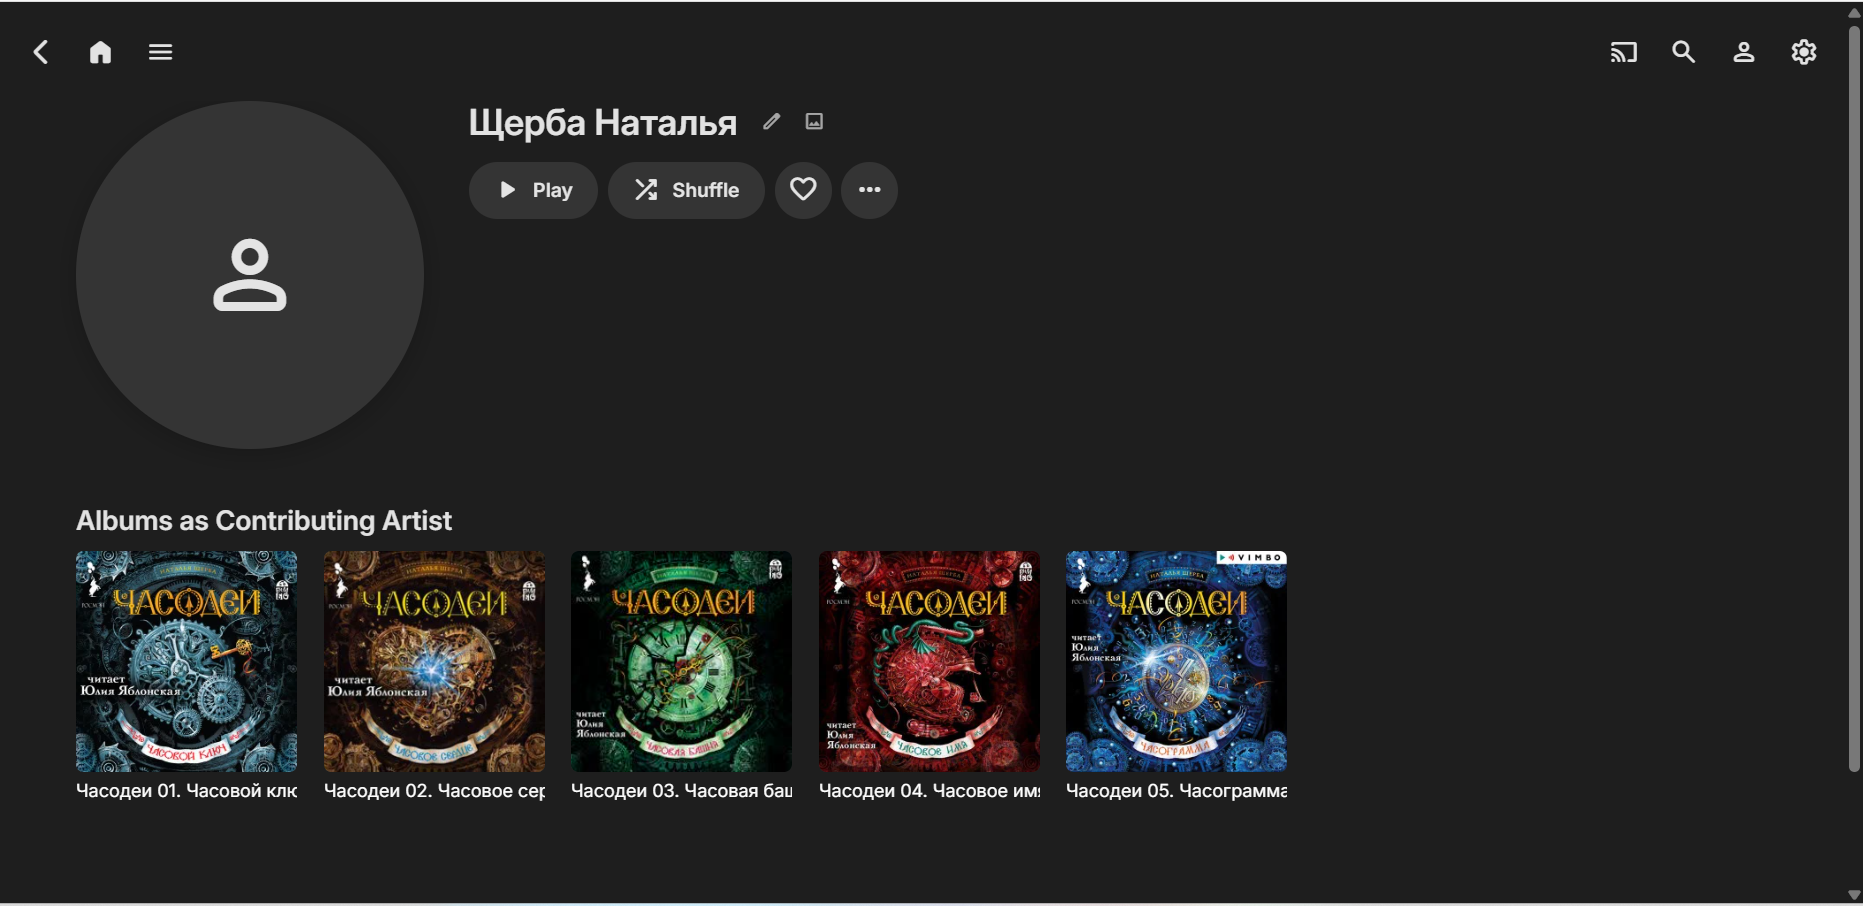Shuffle the artist's albums
Screen dimensions: 1863x906
click(686, 190)
